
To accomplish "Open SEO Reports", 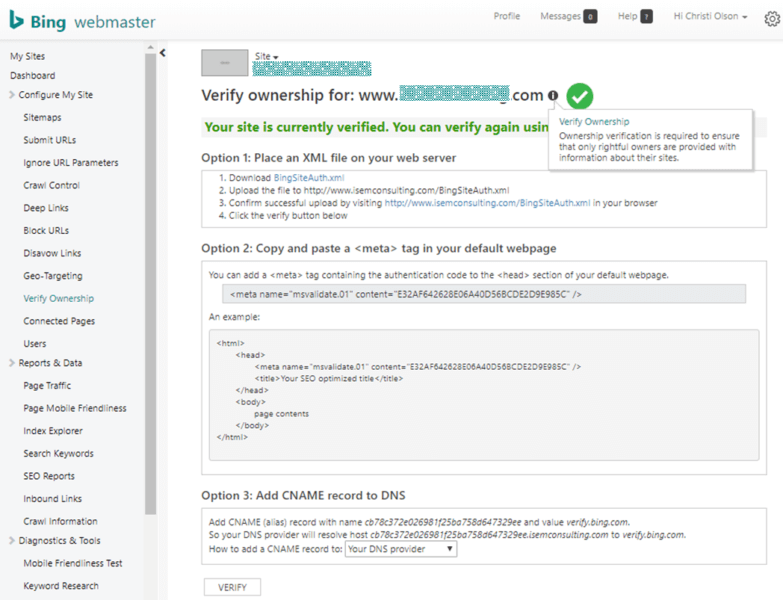I will [x=49, y=476].
